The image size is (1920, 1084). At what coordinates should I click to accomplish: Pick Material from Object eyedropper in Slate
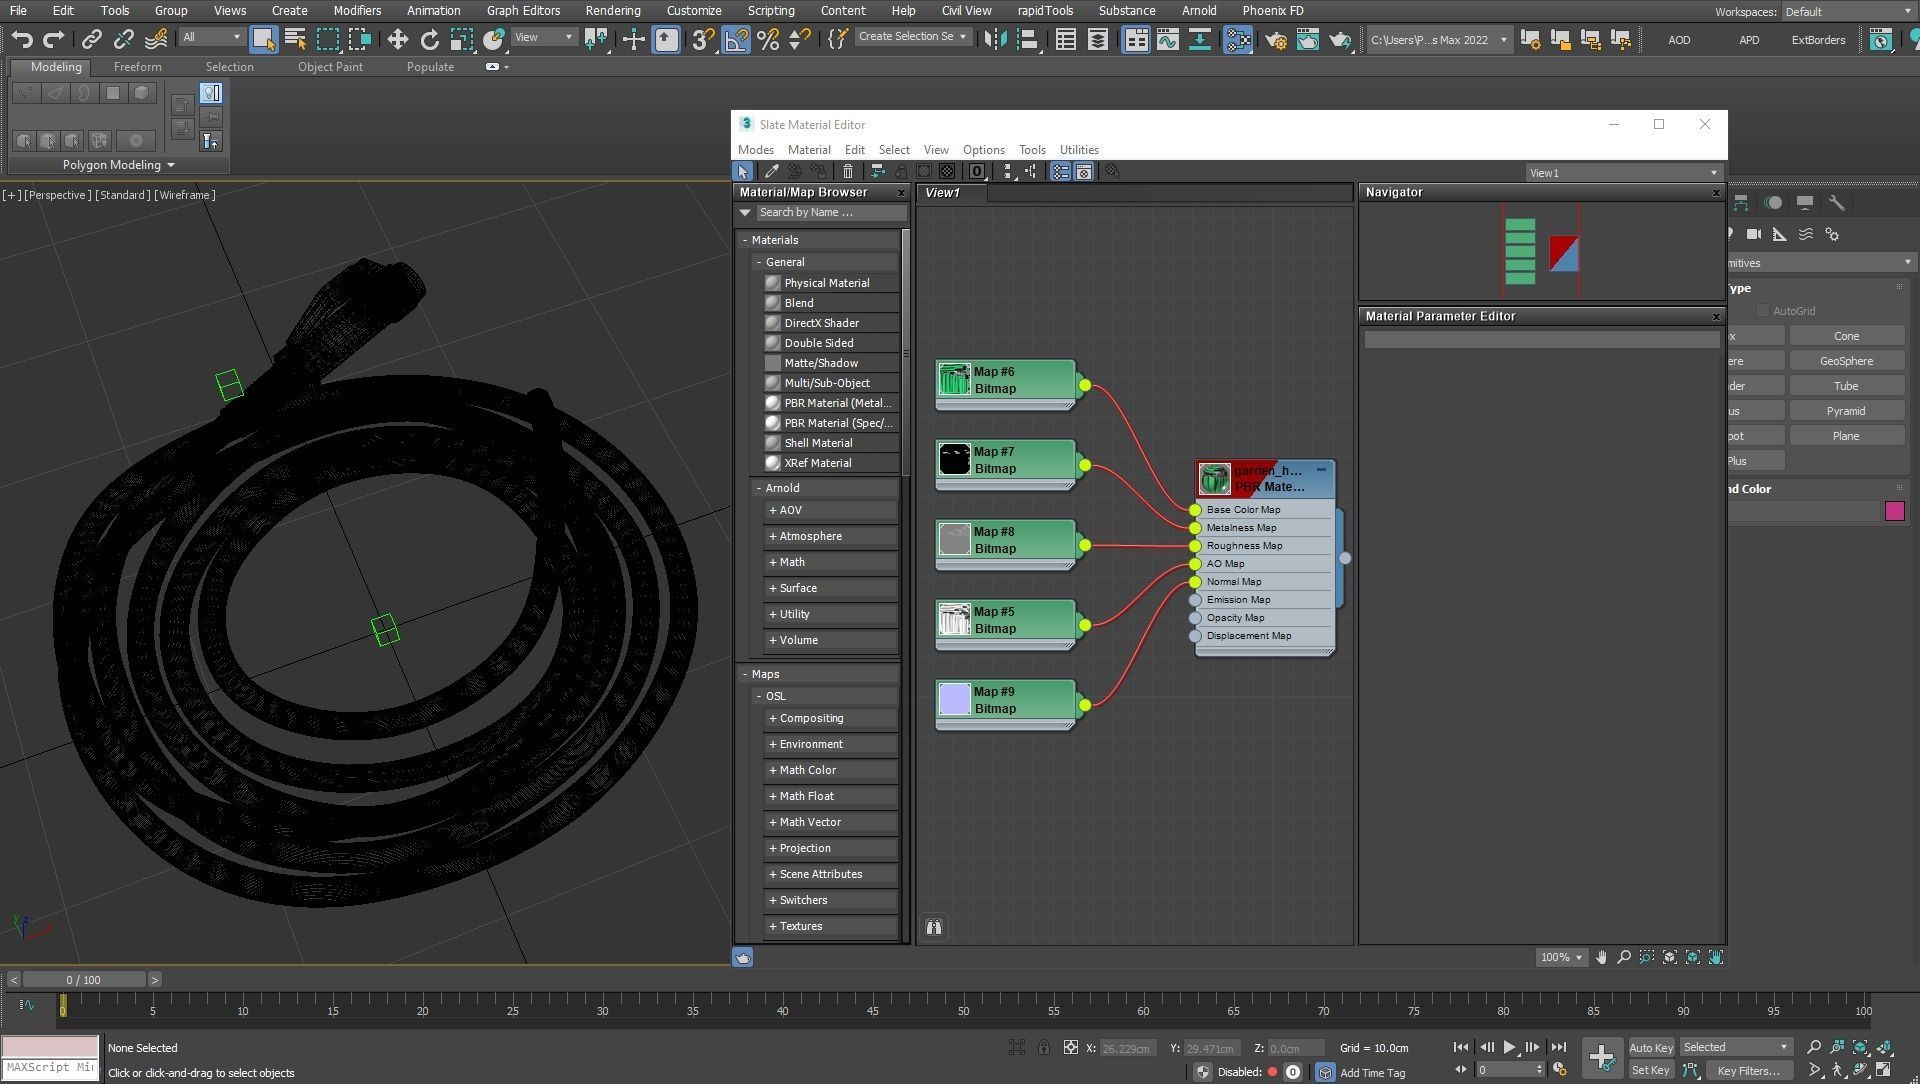[771, 172]
